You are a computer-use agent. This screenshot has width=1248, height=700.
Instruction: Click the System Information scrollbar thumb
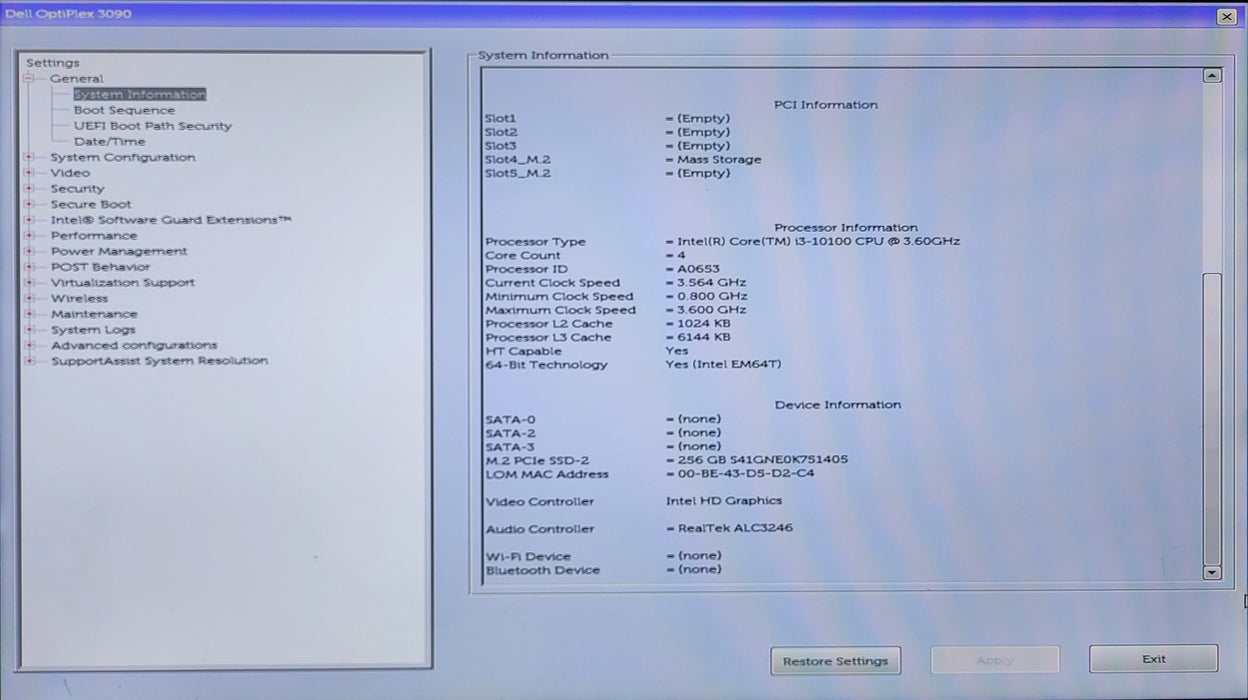1212,418
